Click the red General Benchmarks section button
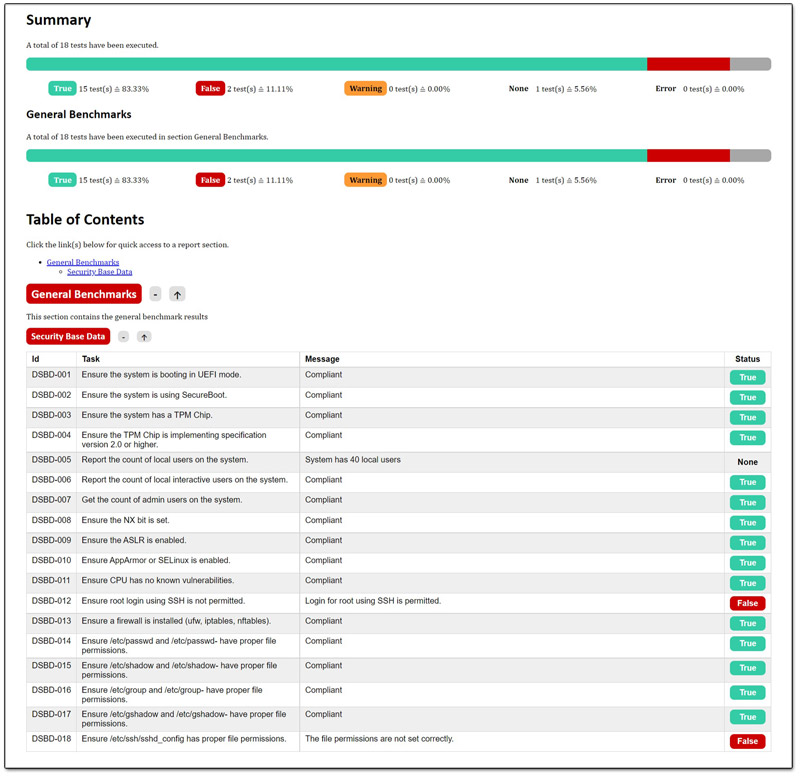Viewport: 800px width, 776px height. 84,295
